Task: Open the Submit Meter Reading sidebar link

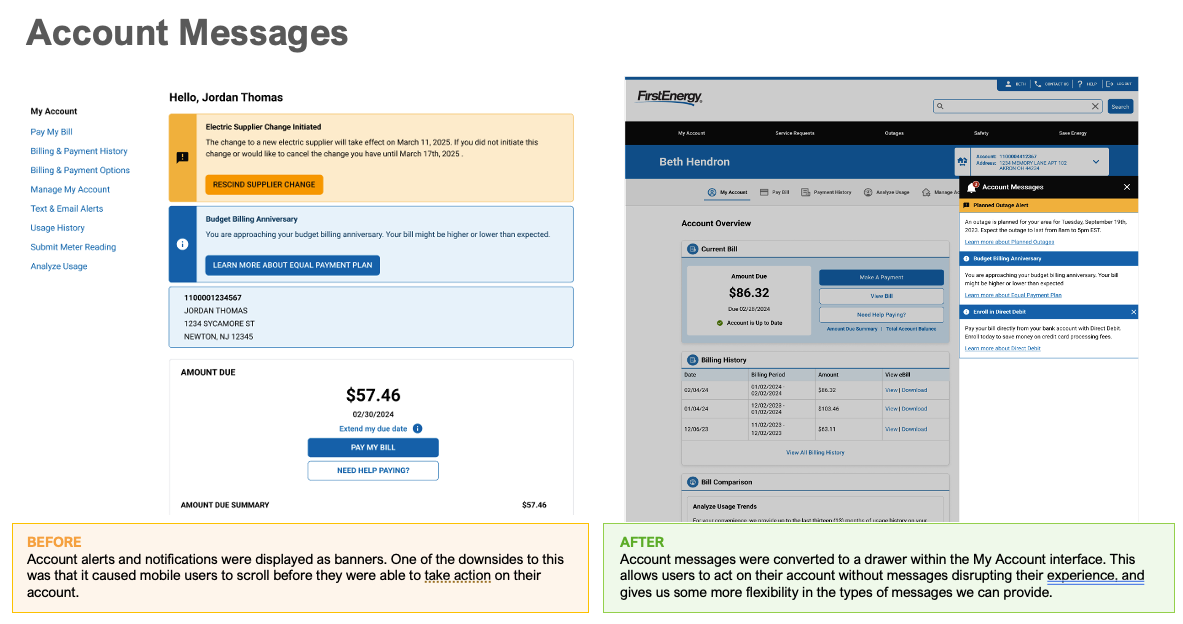Action: 73,247
